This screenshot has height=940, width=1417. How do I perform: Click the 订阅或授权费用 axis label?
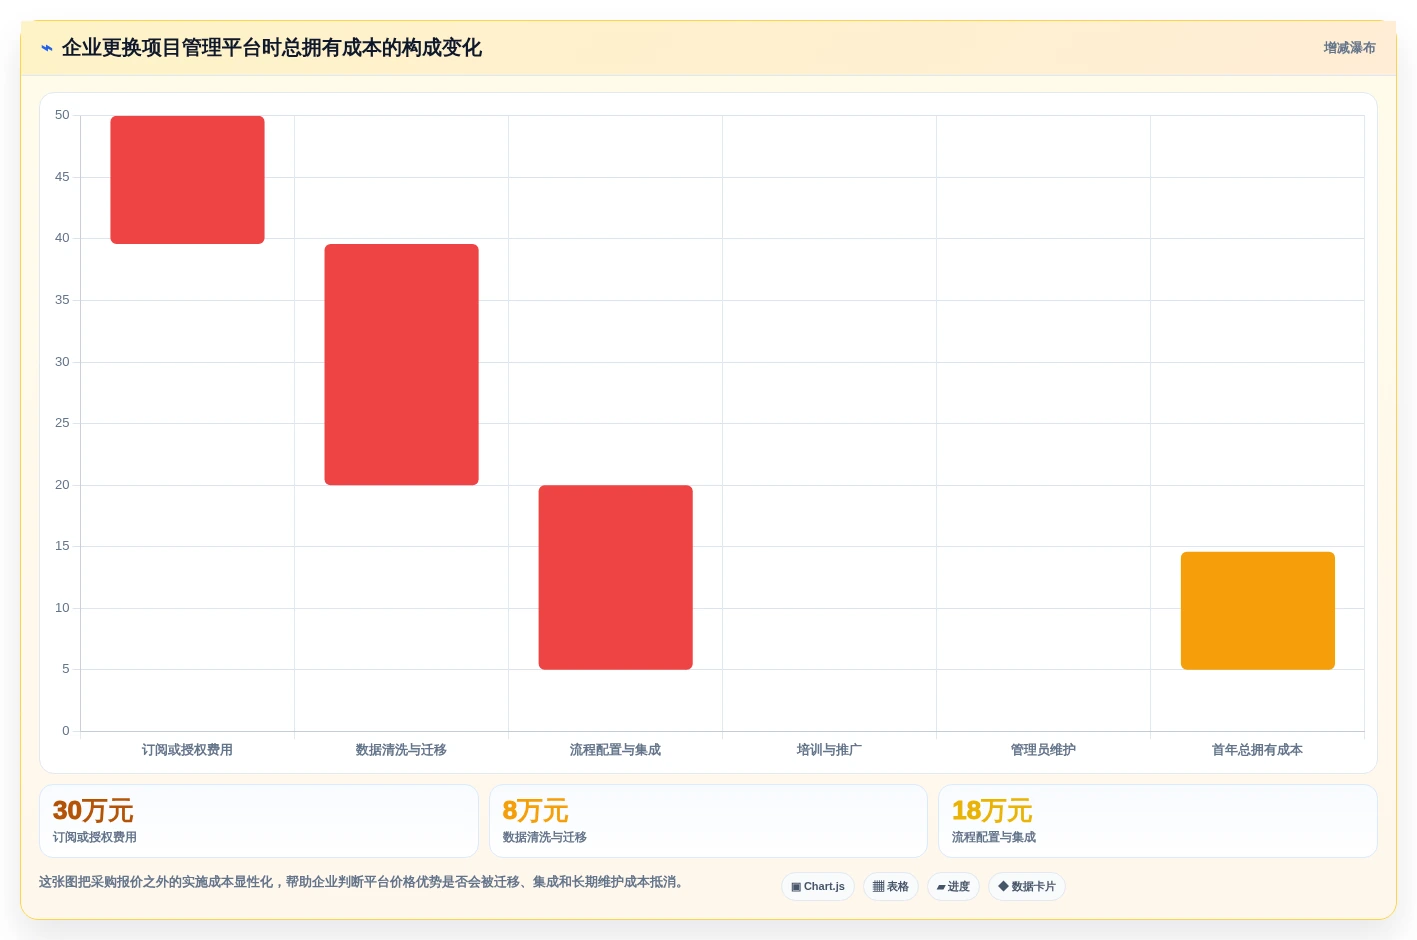pos(187,750)
